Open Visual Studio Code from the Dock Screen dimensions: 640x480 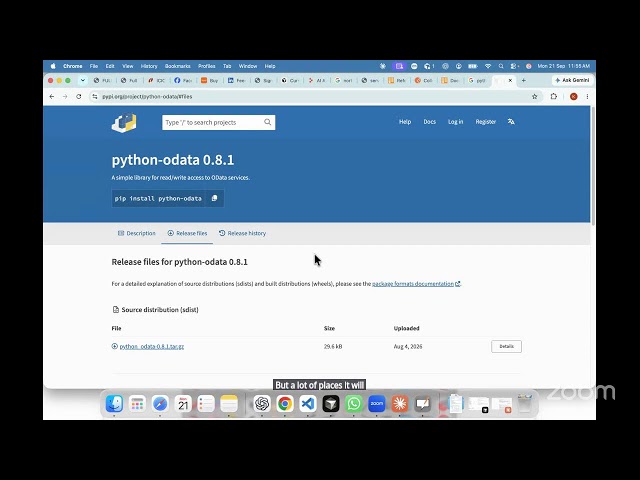click(x=308, y=404)
